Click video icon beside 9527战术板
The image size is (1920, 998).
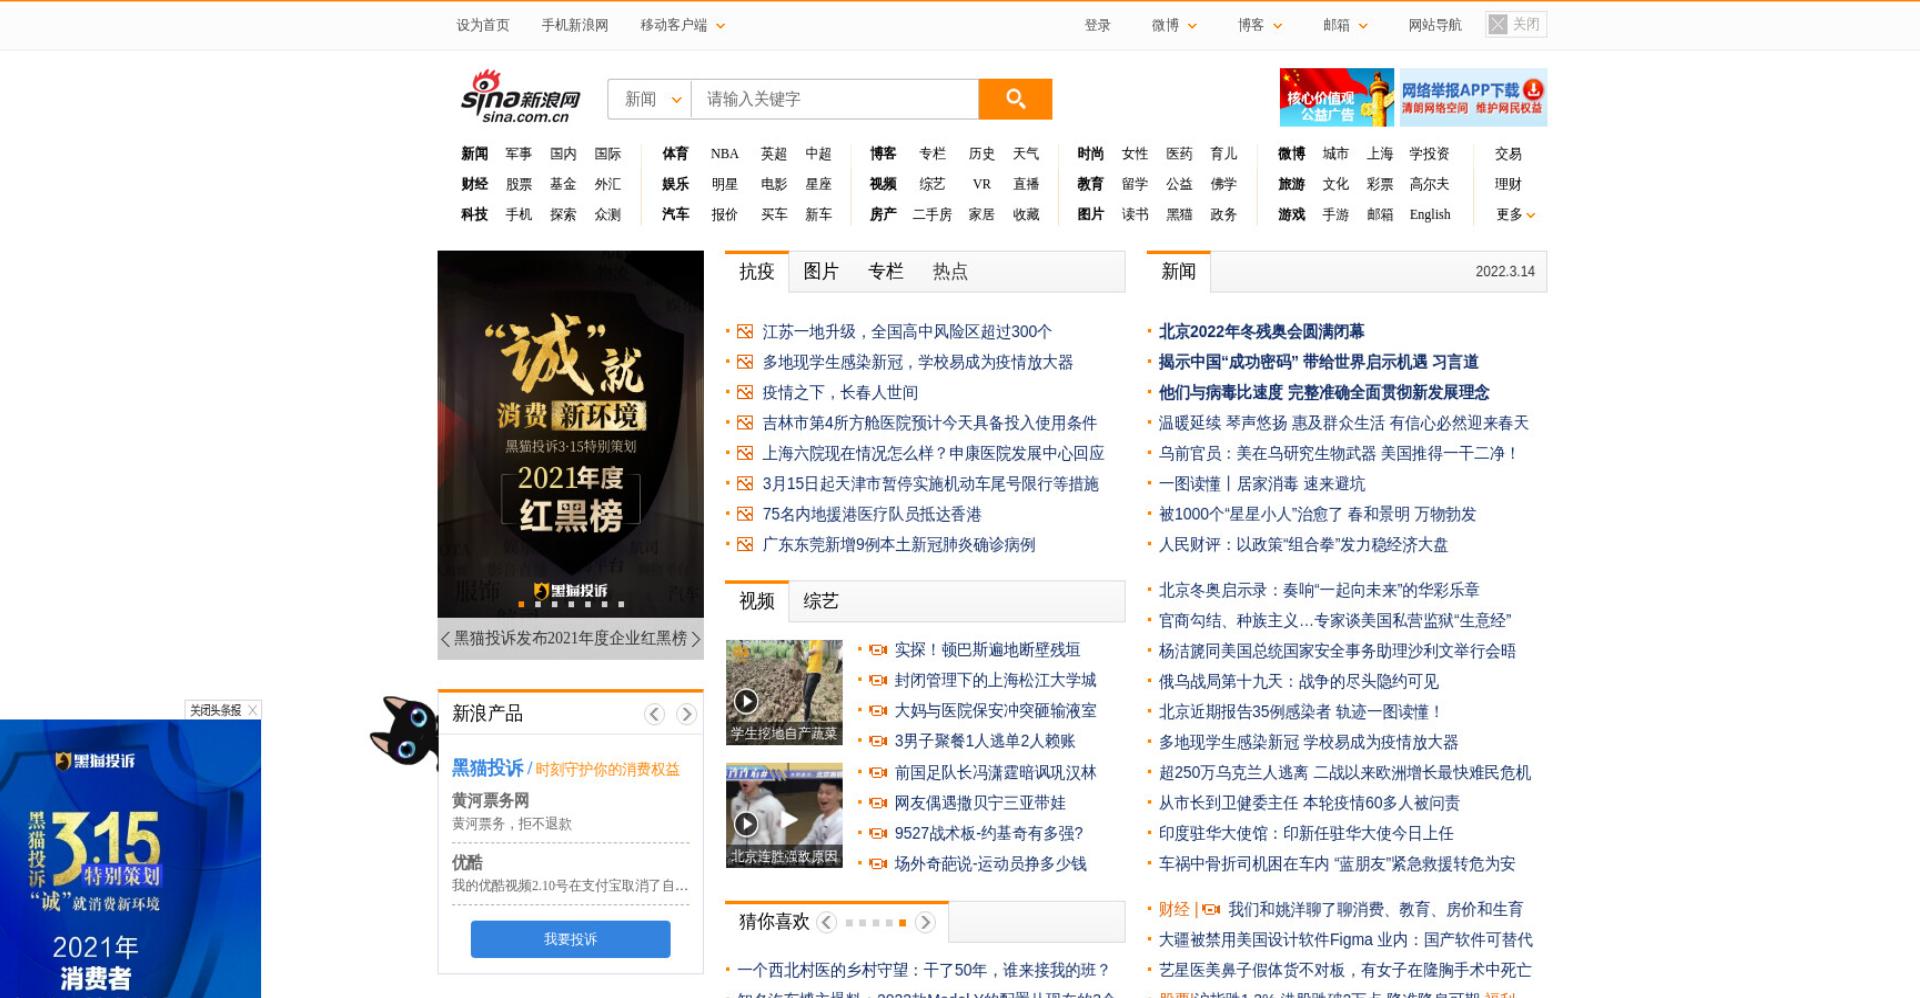(x=878, y=834)
